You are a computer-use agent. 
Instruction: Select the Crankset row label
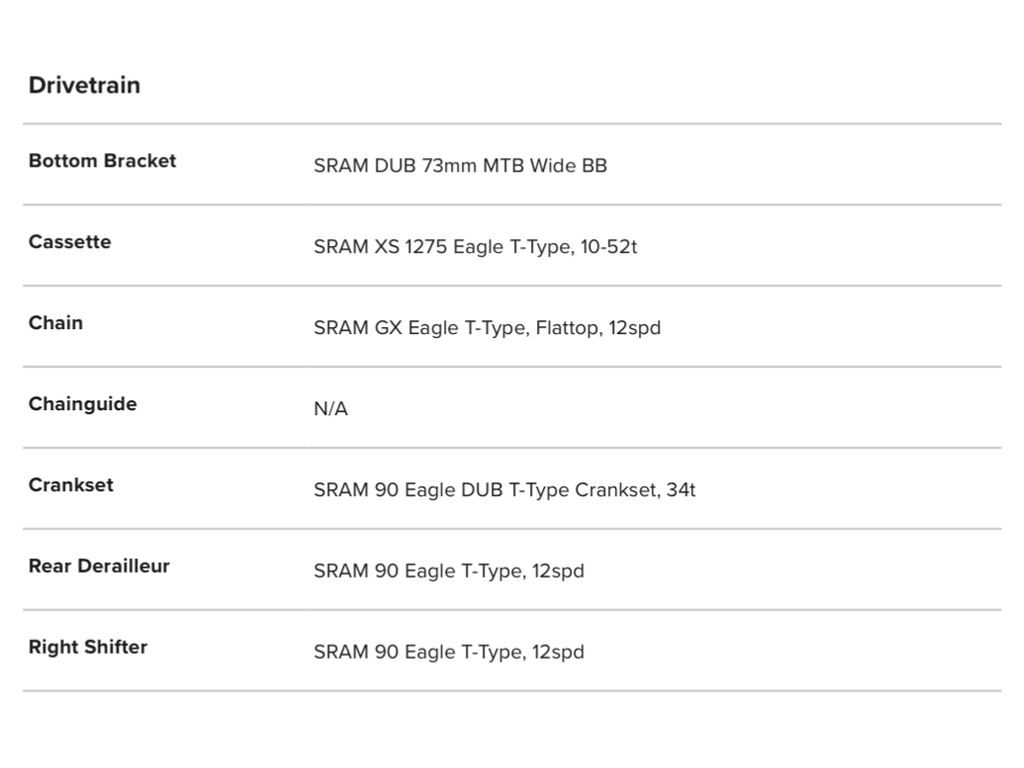(71, 485)
